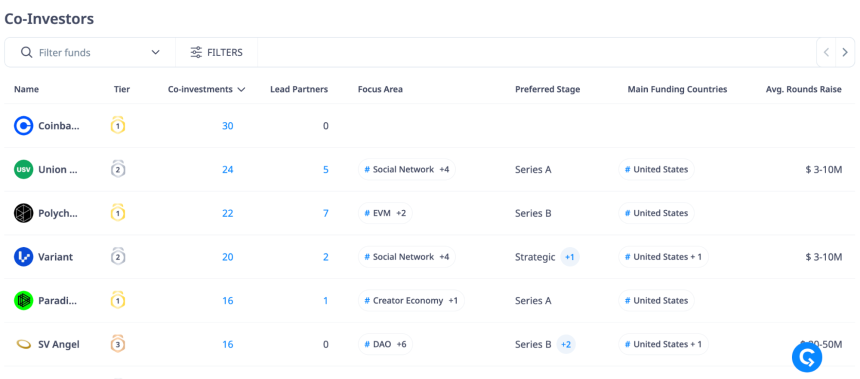This screenshot has width=860, height=379.
Task: Click the Focus Area column header
Action: (x=380, y=89)
